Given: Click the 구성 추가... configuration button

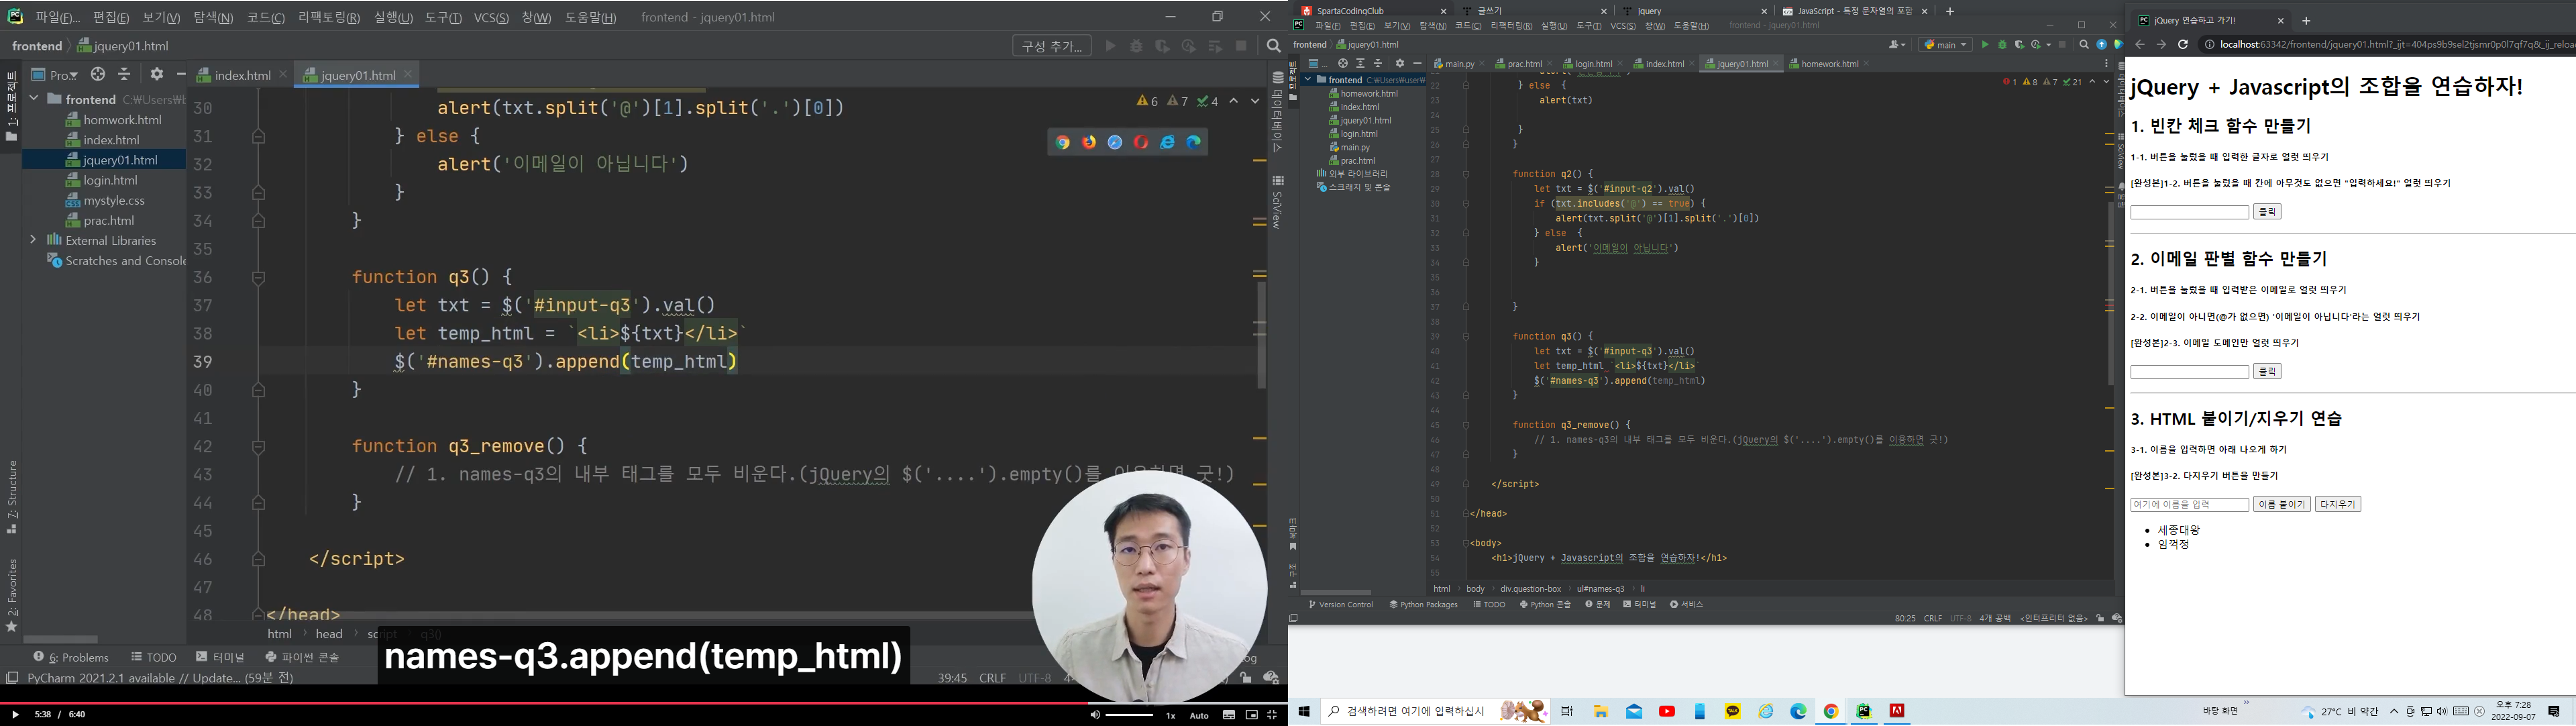Looking at the screenshot, I should (1051, 46).
